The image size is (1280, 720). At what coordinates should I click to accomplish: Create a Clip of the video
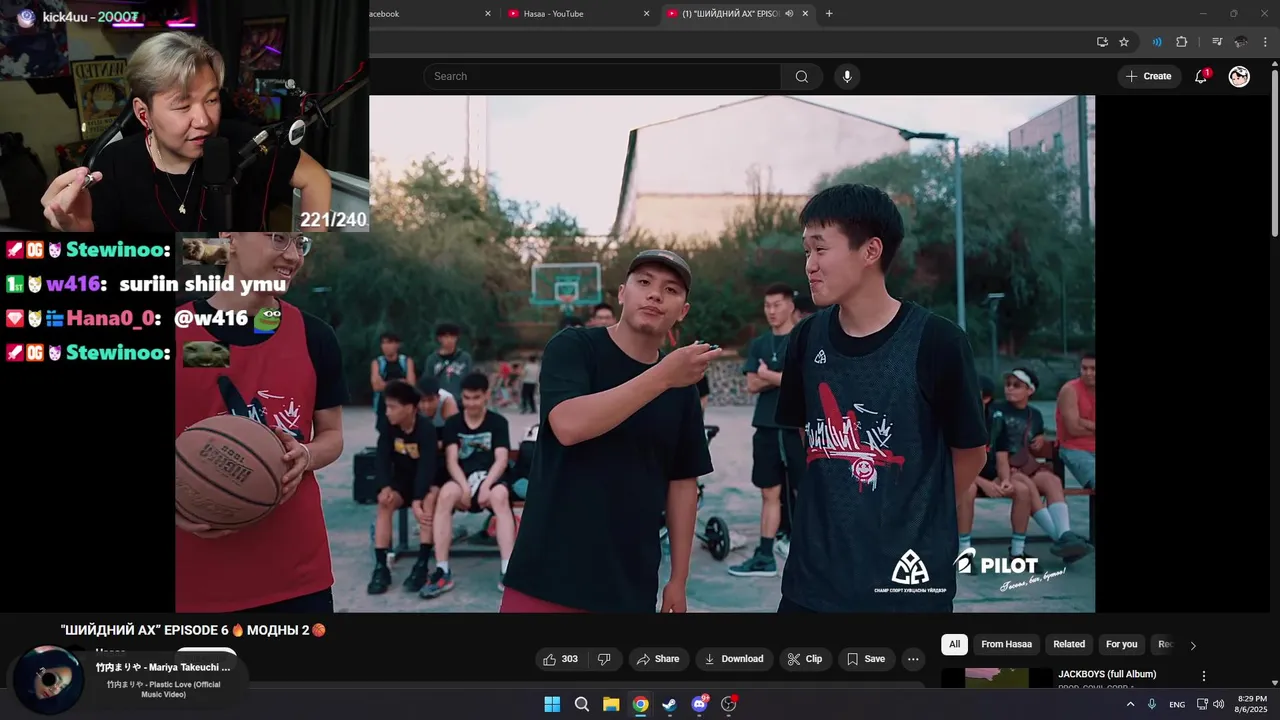click(x=804, y=659)
